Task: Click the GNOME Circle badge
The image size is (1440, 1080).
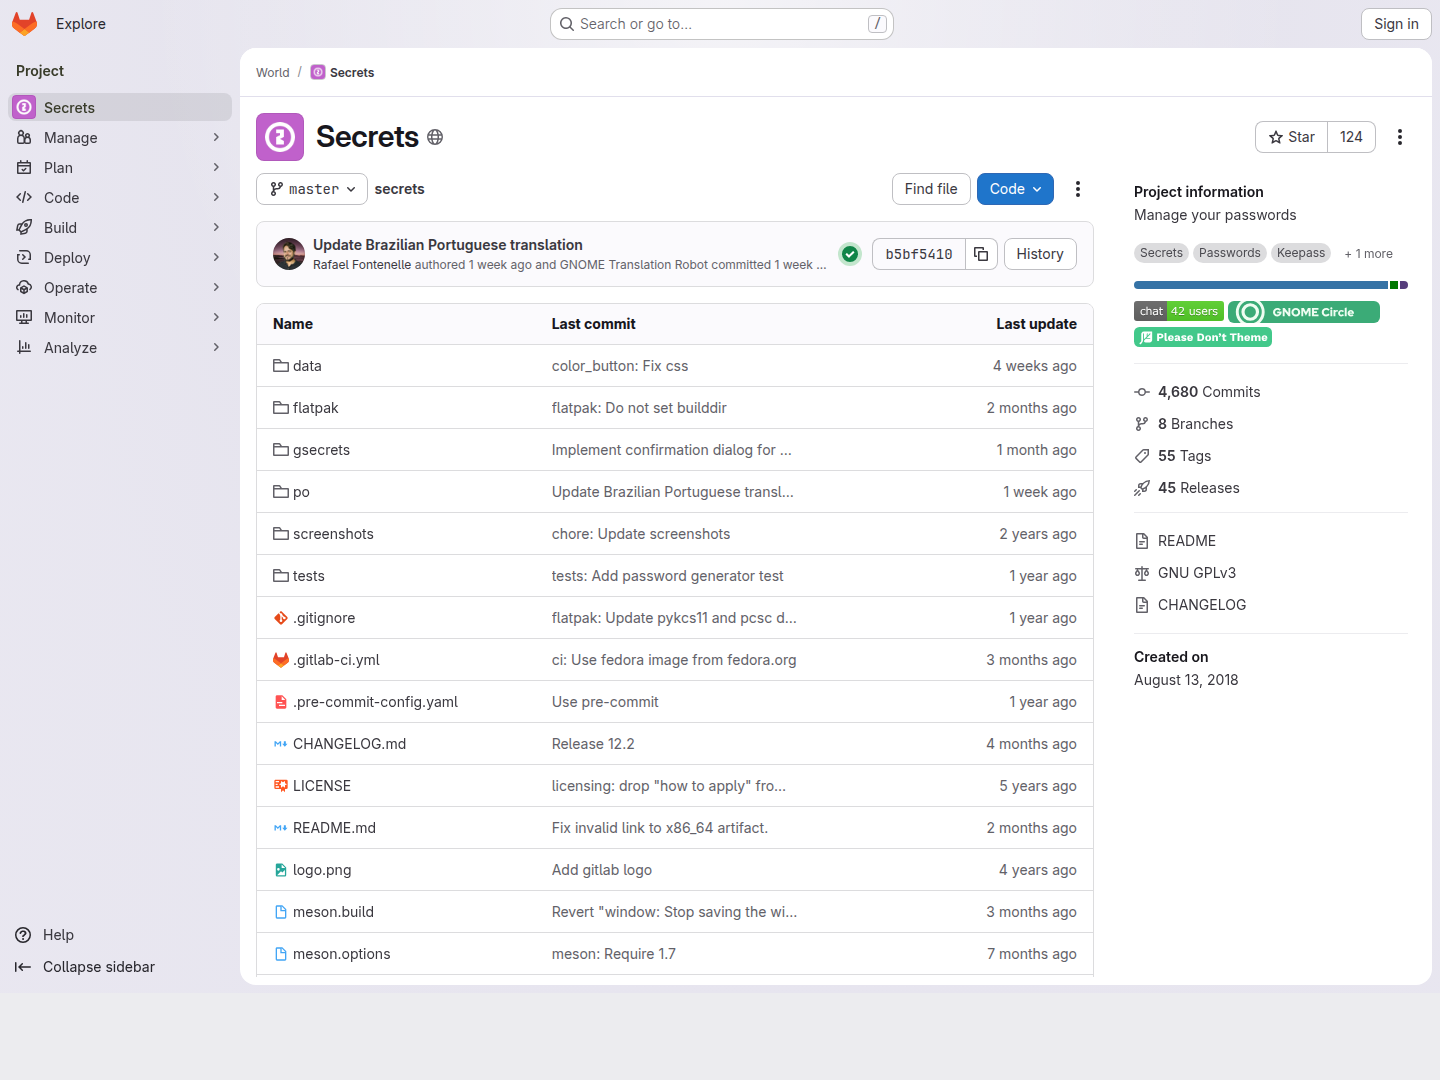Action: tap(1304, 312)
